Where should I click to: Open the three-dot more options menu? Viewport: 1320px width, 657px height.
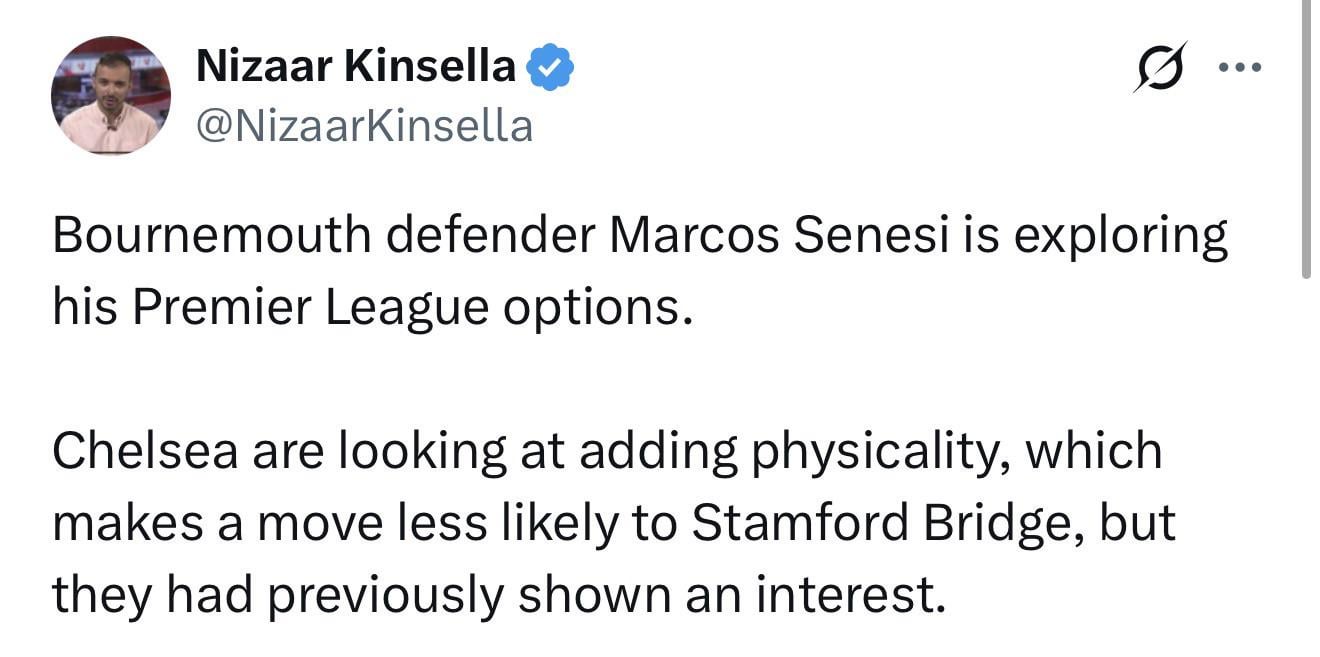(x=1241, y=68)
